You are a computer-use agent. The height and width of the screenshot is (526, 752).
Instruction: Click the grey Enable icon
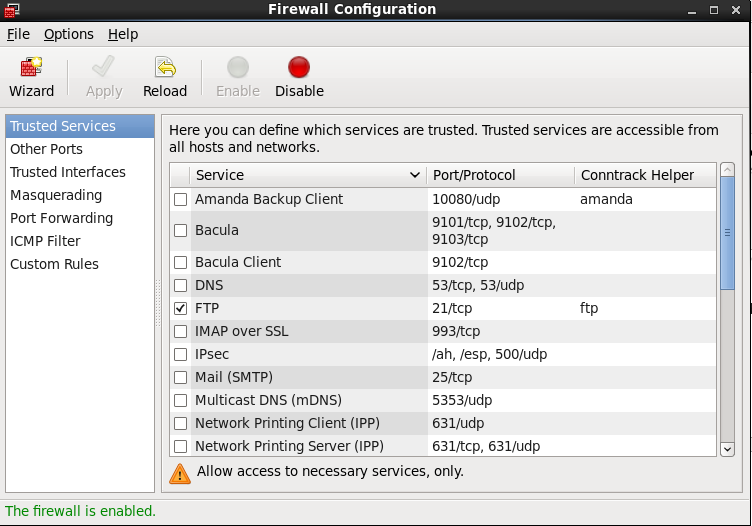(x=238, y=67)
